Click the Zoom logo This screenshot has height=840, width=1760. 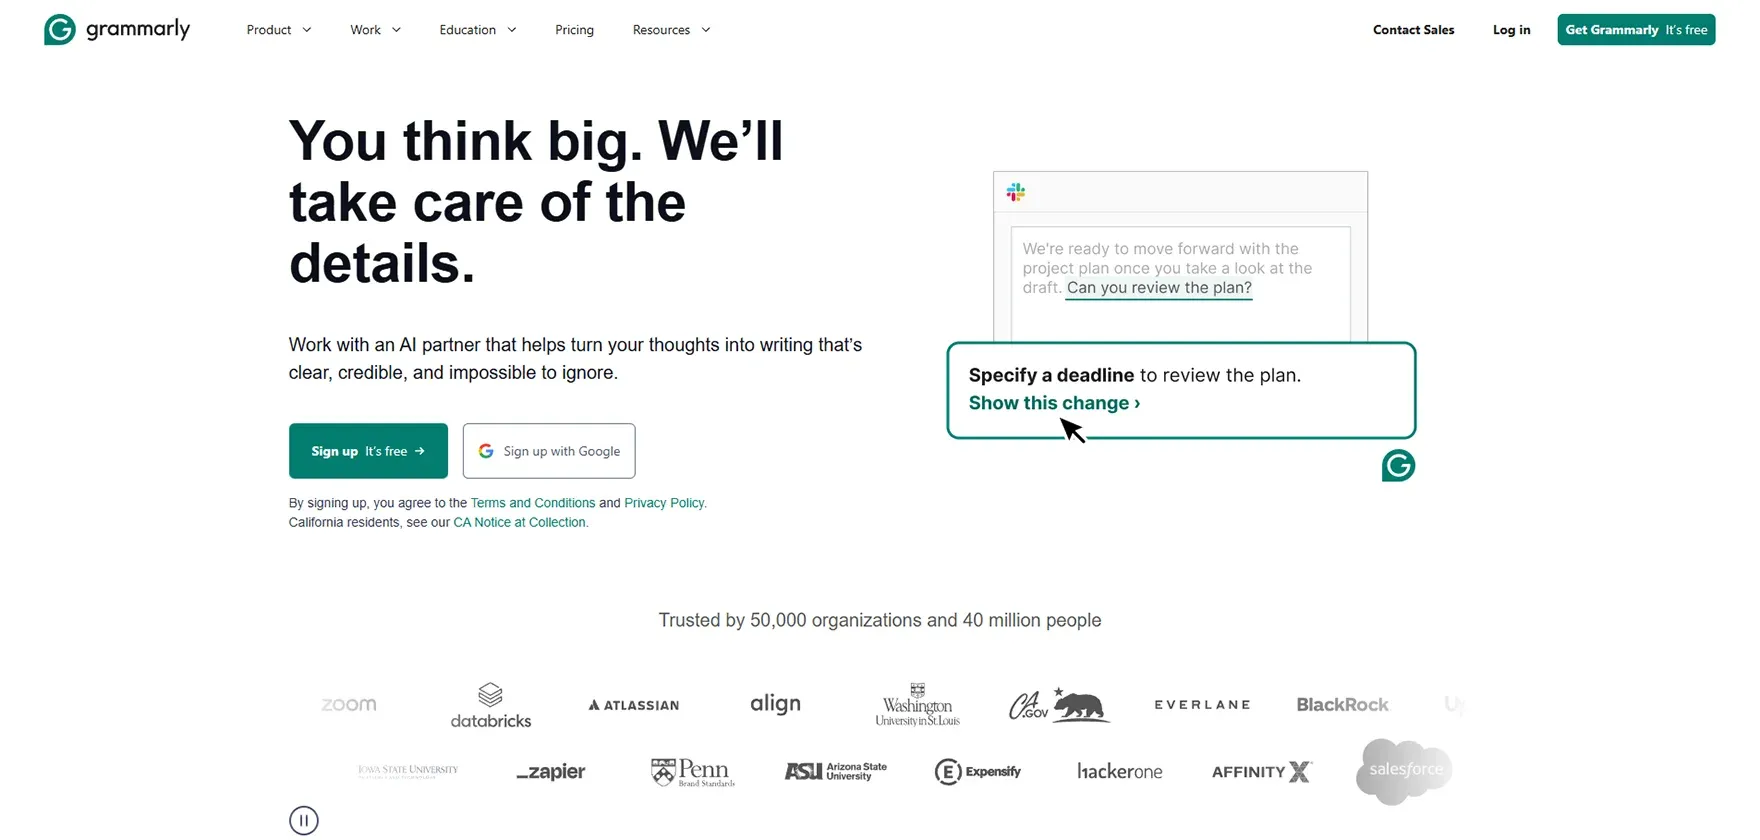click(349, 704)
